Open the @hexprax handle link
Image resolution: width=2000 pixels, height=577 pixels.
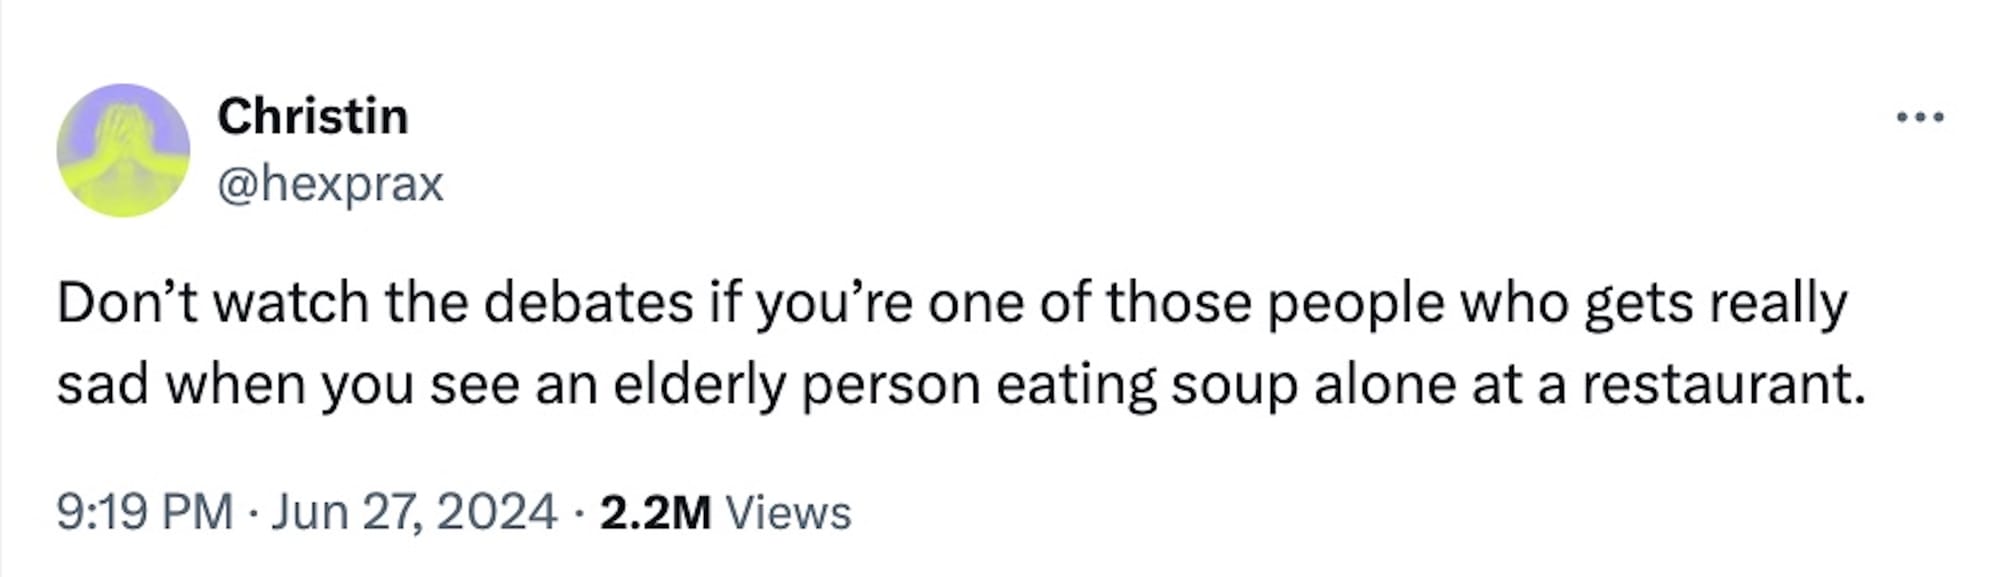pos(330,184)
